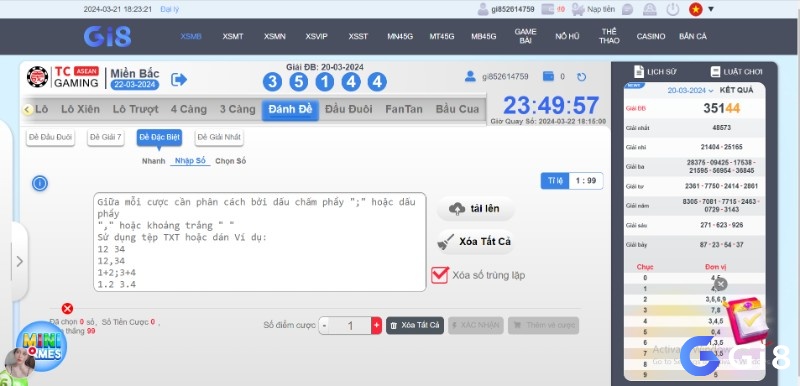Open the Mini Games icon
The width and height of the screenshot is (800, 386).
41,347
